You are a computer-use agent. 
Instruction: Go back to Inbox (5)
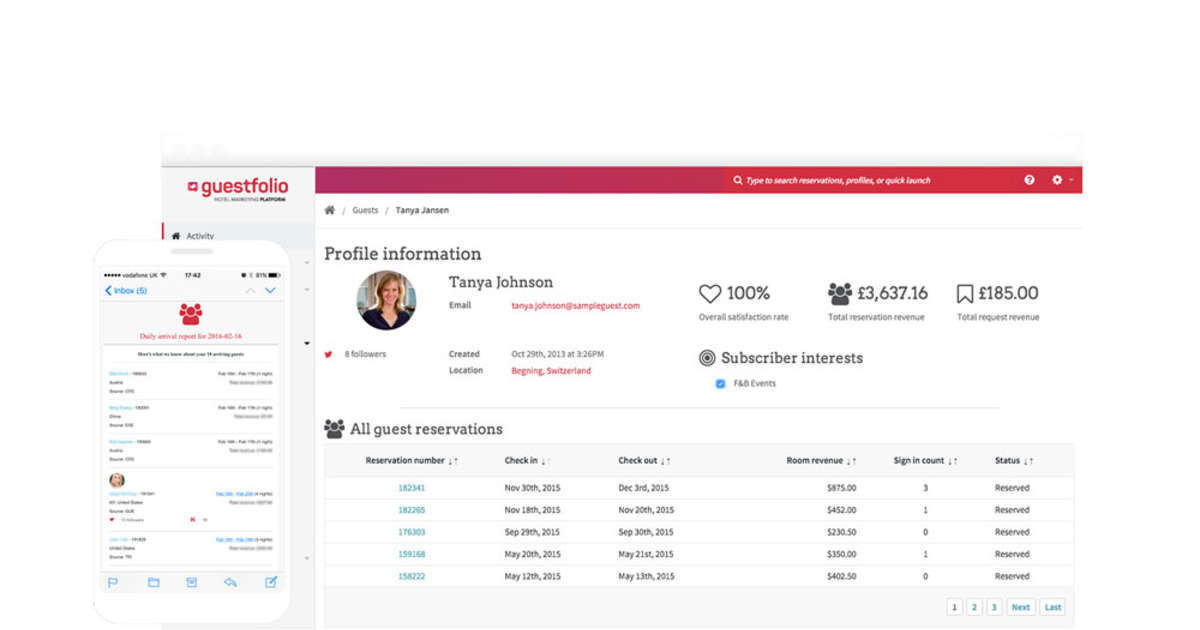point(130,289)
